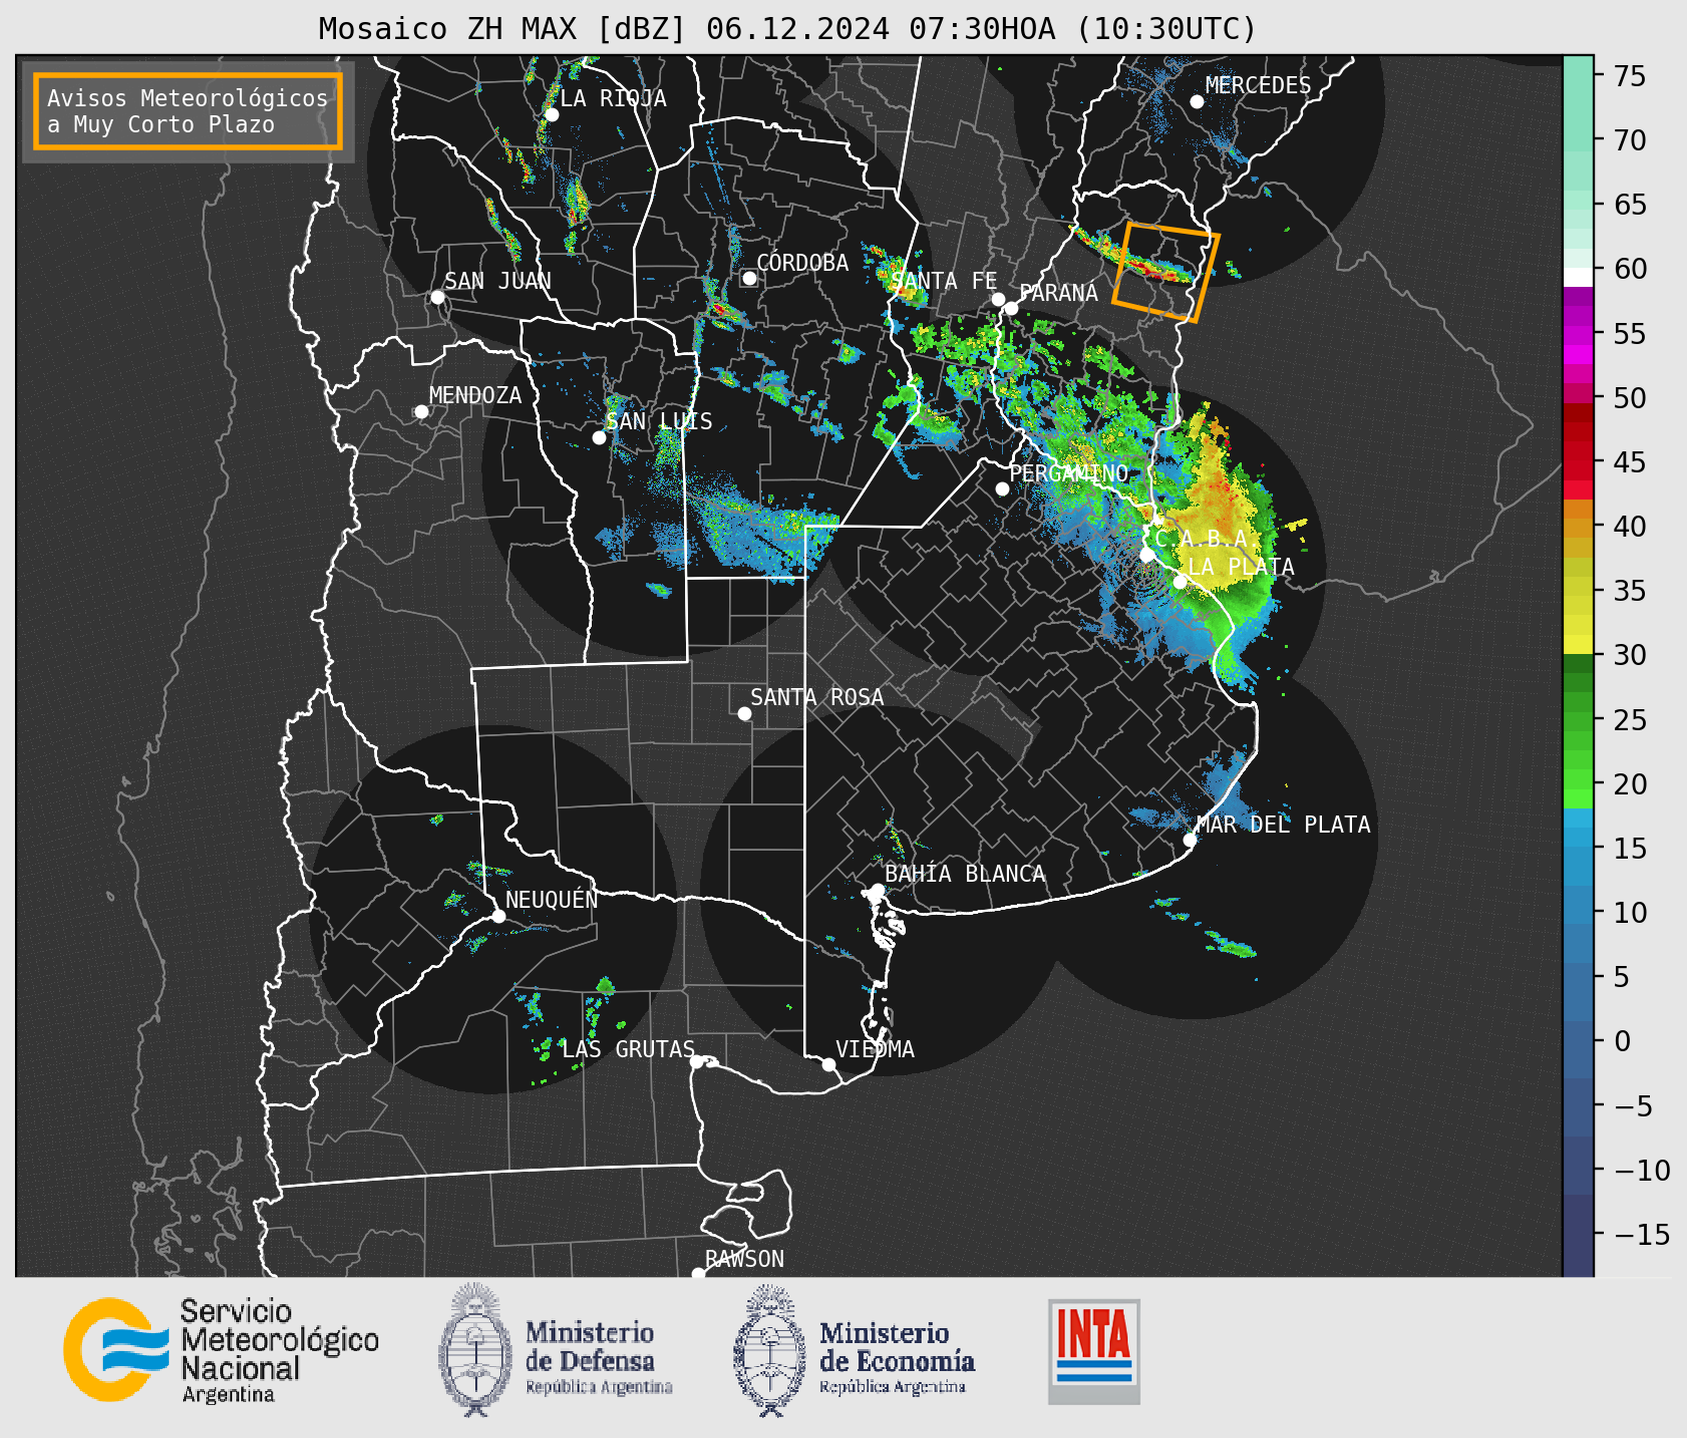
Task: Select the MAR DEL PLATA city marker dot
Action: (x=1189, y=840)
